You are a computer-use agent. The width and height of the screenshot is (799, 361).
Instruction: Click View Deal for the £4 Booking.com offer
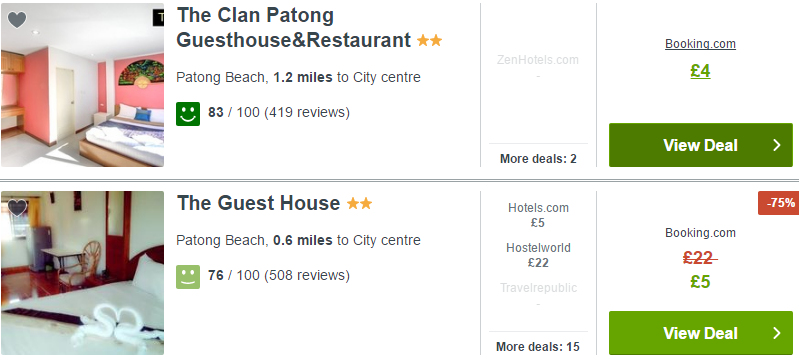(x=701, y=145)
